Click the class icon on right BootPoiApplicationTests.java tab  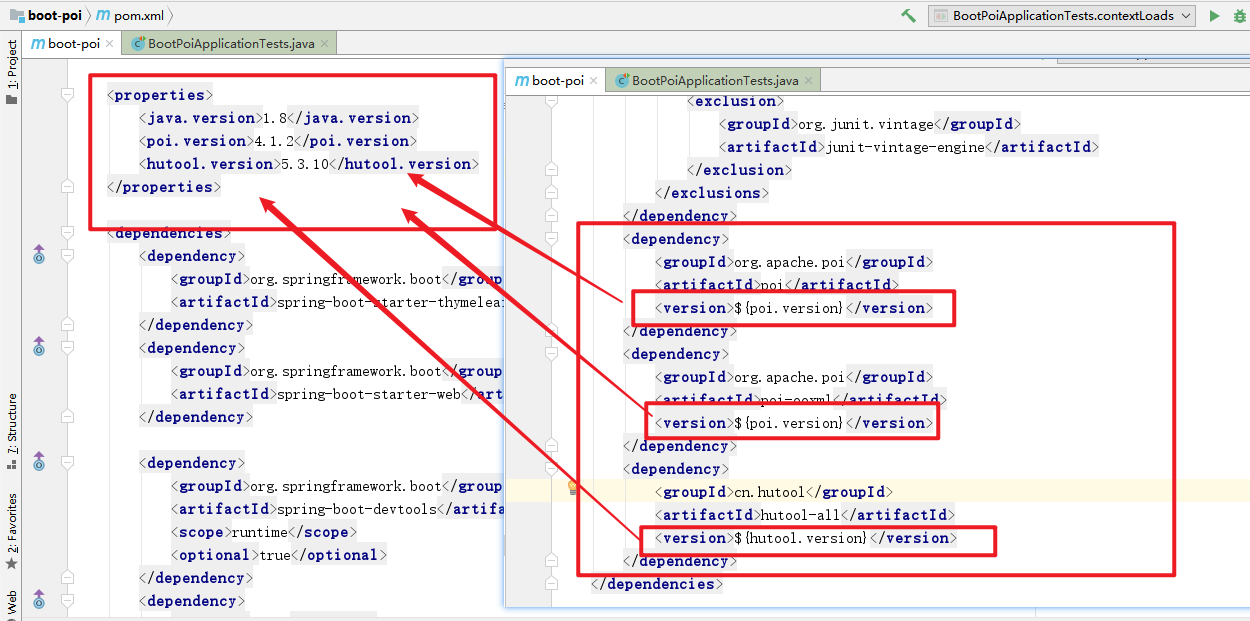click(x=622, y=80)
